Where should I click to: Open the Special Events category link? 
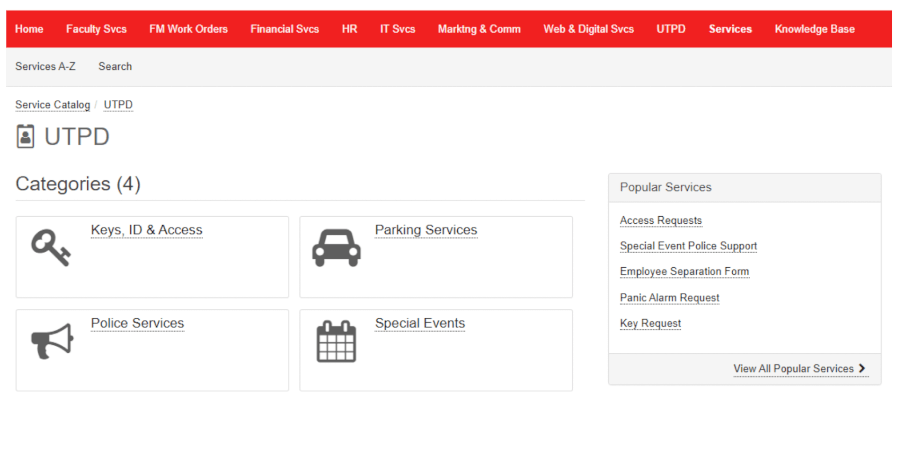tap(419, 323)
